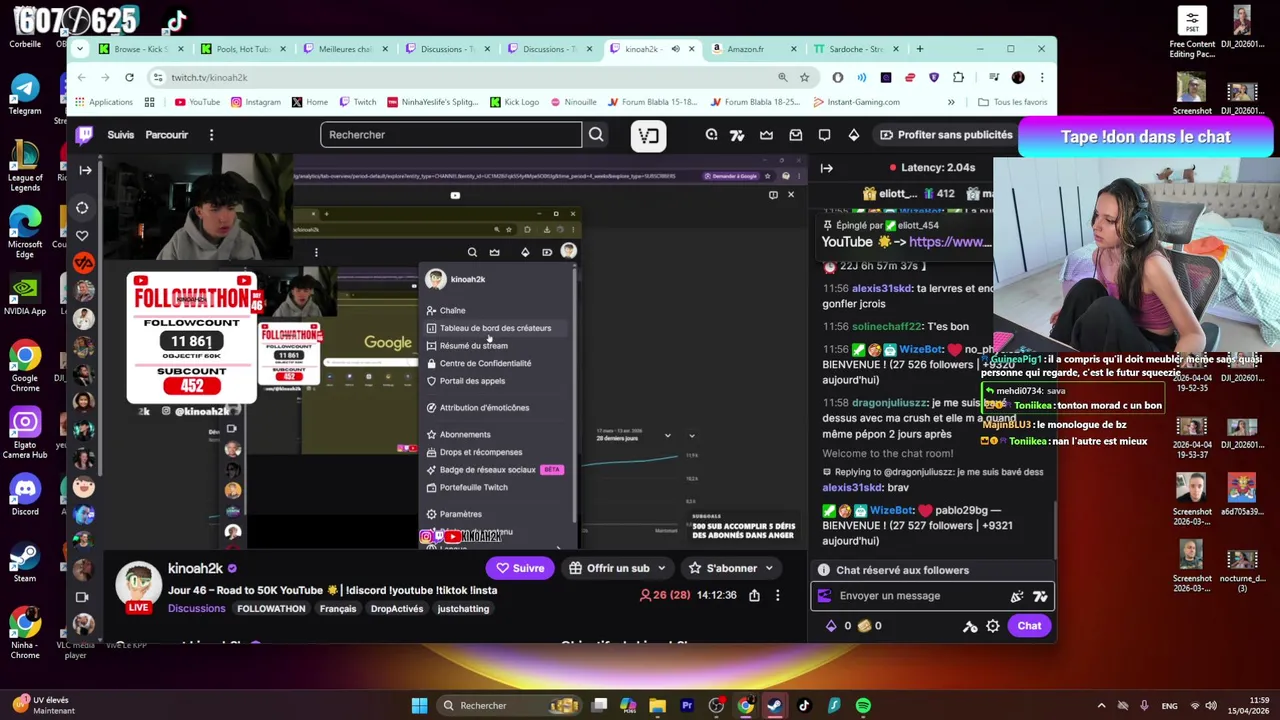Viewport: 1280px width, 720px height.
Task: Mute the kinoah2k tab audio icon
Action: pos(675,49)
